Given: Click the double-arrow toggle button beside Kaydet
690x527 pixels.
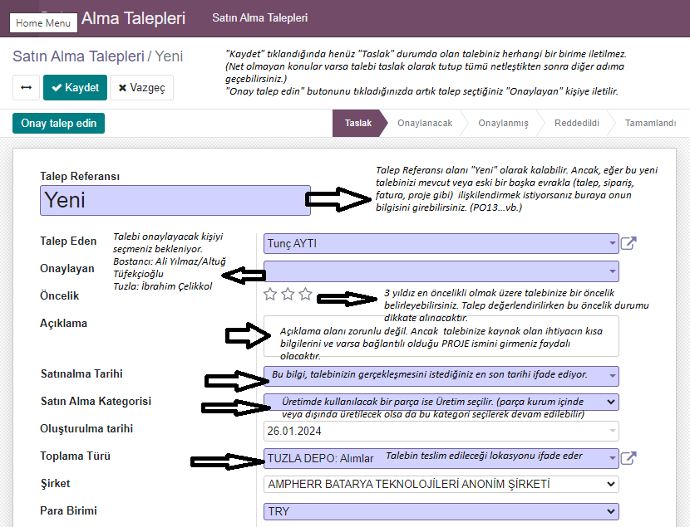Looking at the screenshot, I should coord(26,88).
